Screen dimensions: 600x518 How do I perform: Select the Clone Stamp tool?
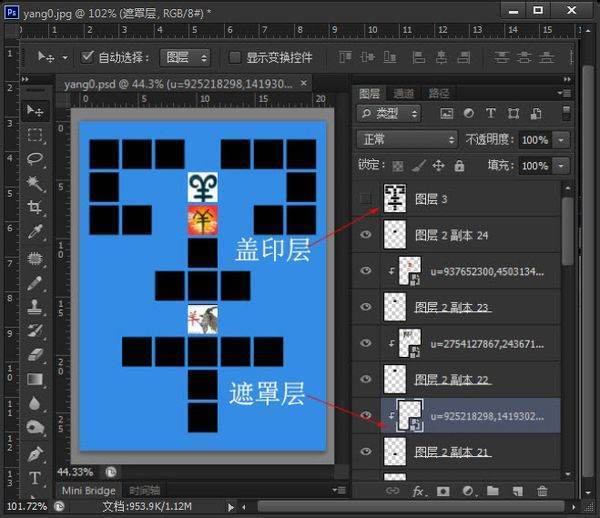(35, 305)
